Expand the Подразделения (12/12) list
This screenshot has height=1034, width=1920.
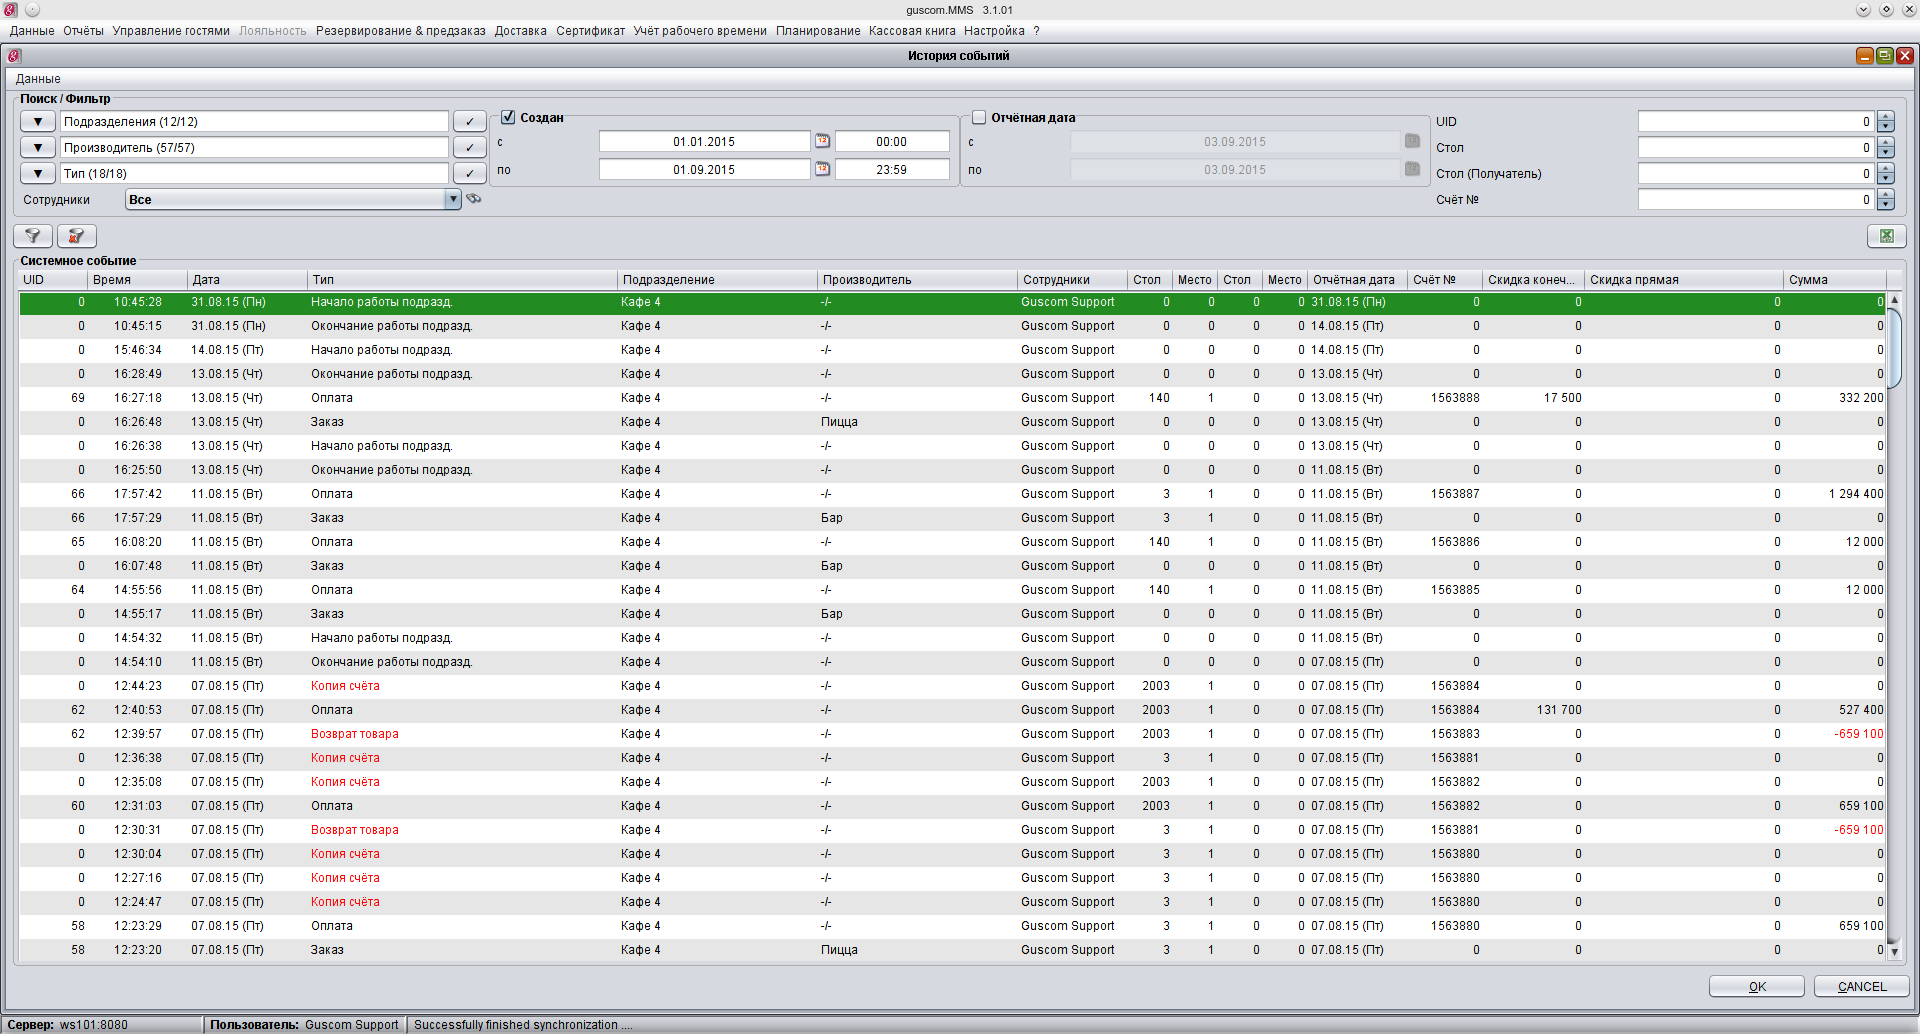click(x=38, y=122)
